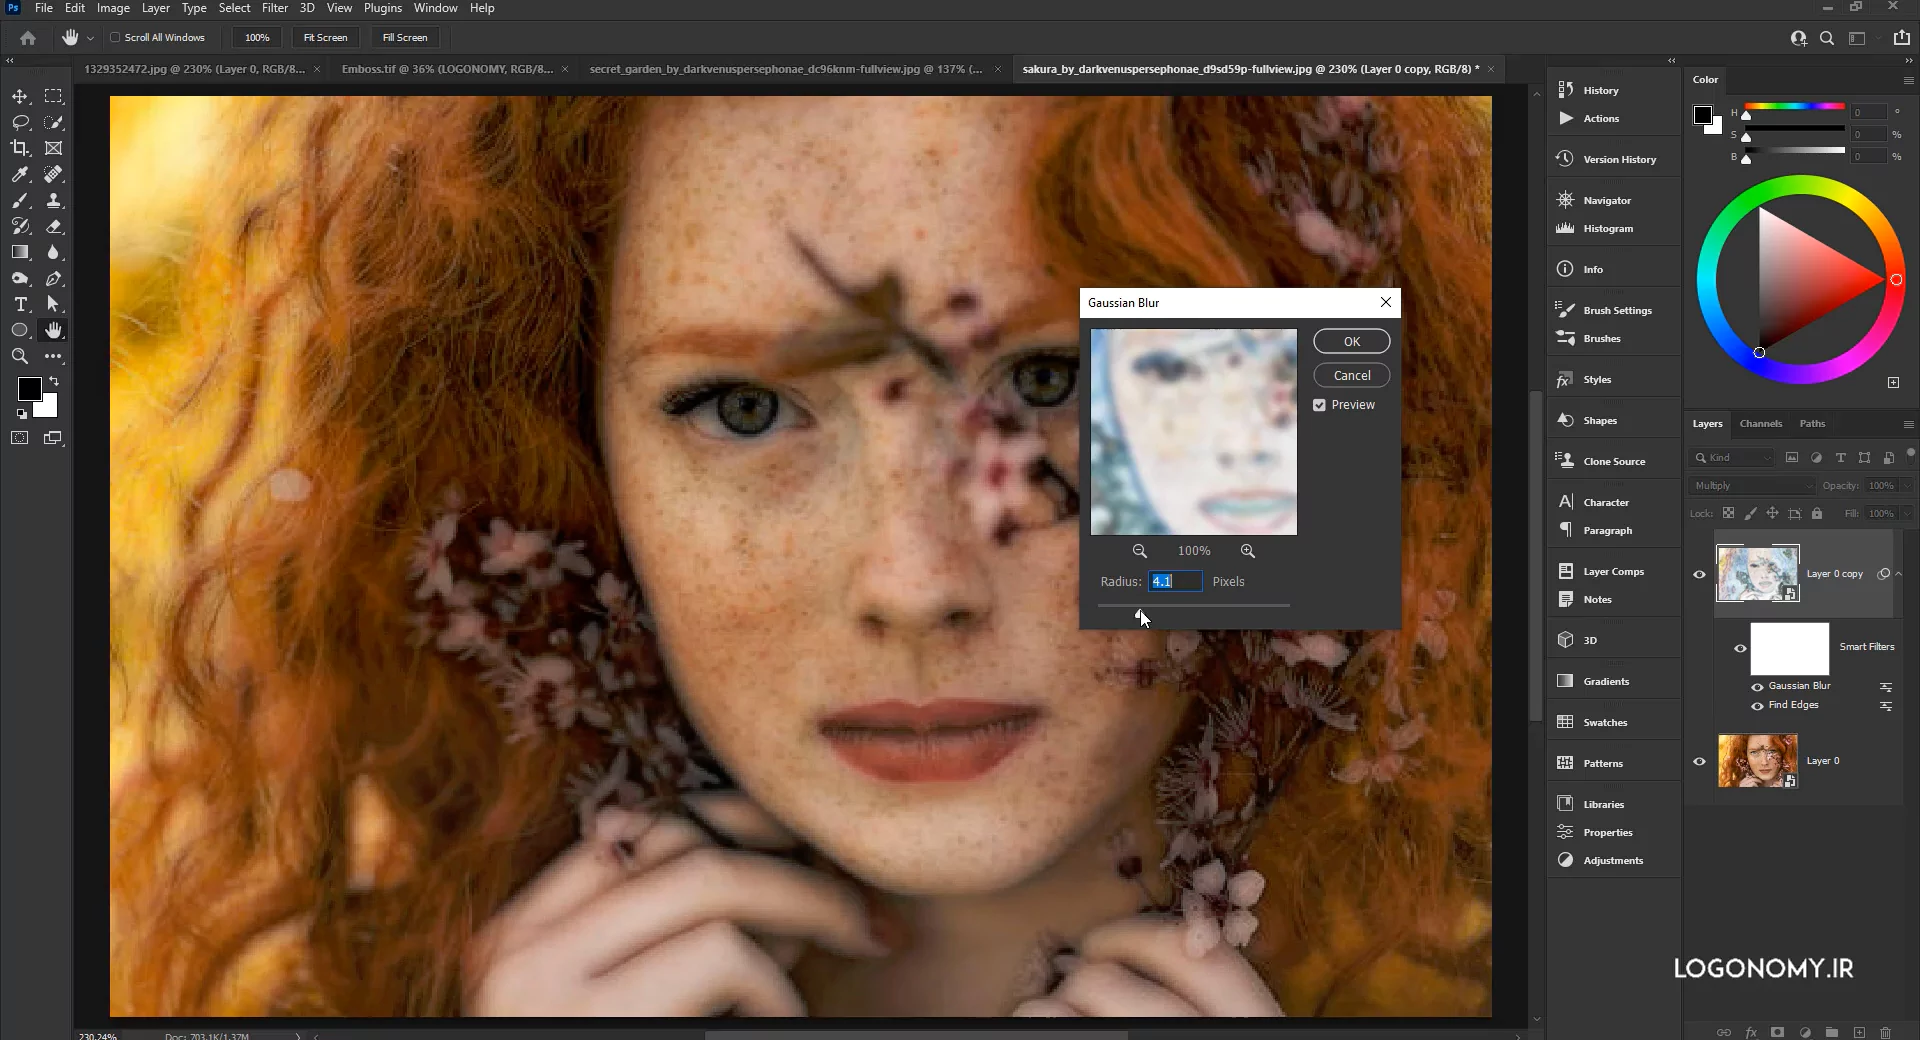Select the Horizontal Type tool
The width and height of the screenshot is (1920, 1040).
point(20,305)
